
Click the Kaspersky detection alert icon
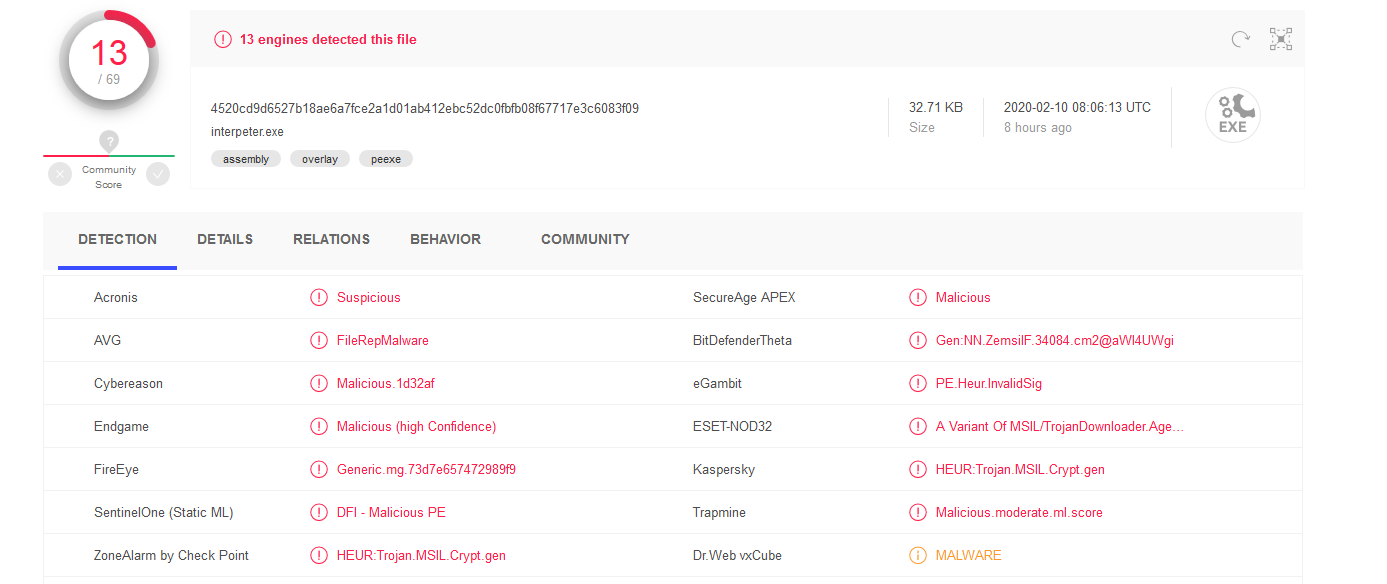click(917, 469)
